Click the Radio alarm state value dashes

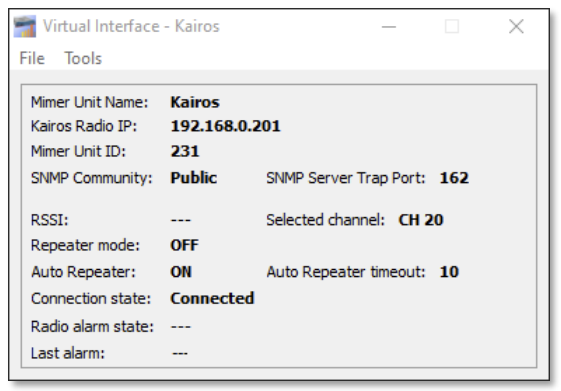(x=181, y=326)
